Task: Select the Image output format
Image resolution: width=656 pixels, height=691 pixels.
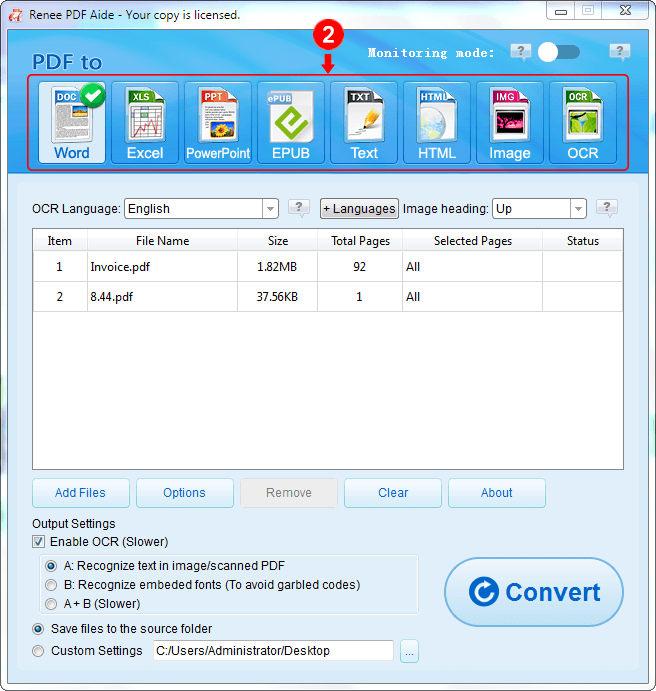Action: (x=510, y=122)
